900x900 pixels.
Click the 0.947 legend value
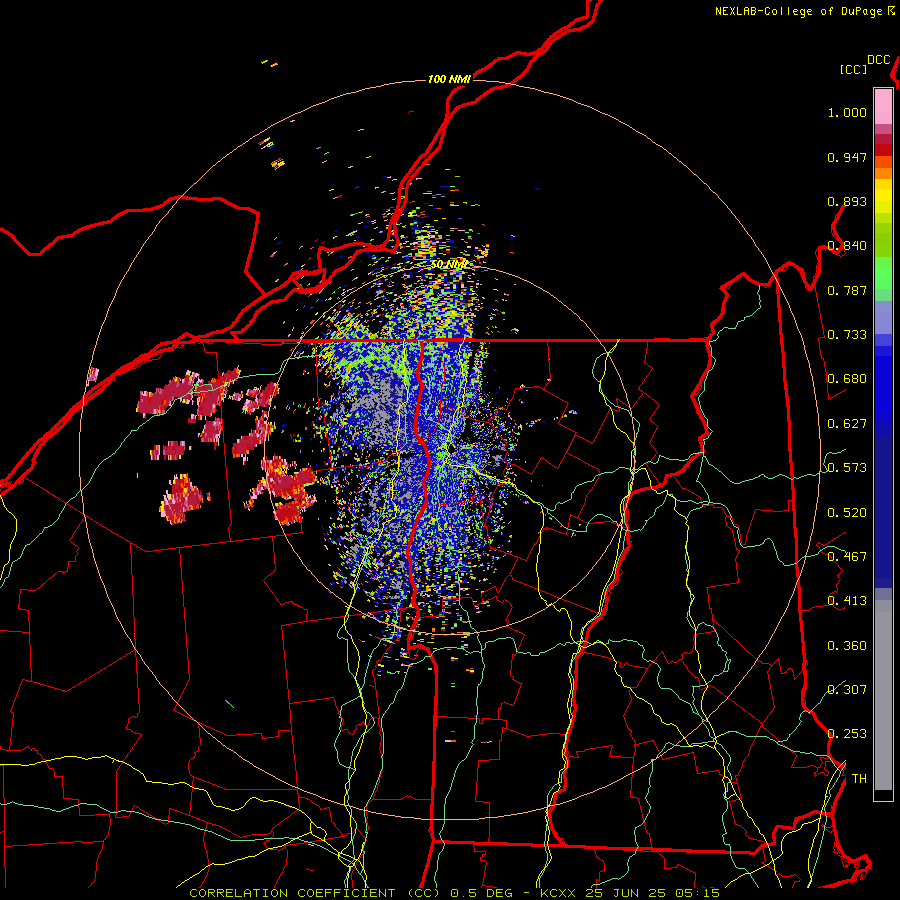click(847, 157)
